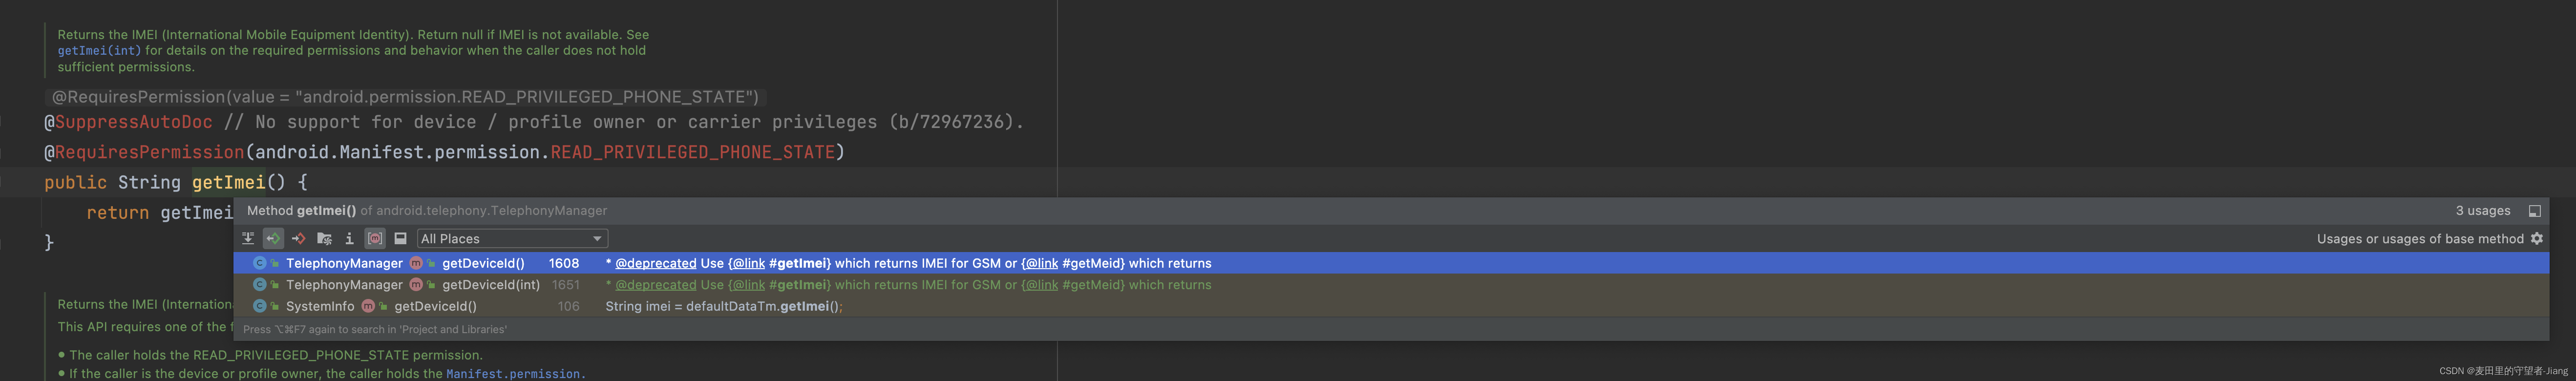The image size is (2576, 381).
Task: Click open in Find tool window icon
Action: 2534,211
